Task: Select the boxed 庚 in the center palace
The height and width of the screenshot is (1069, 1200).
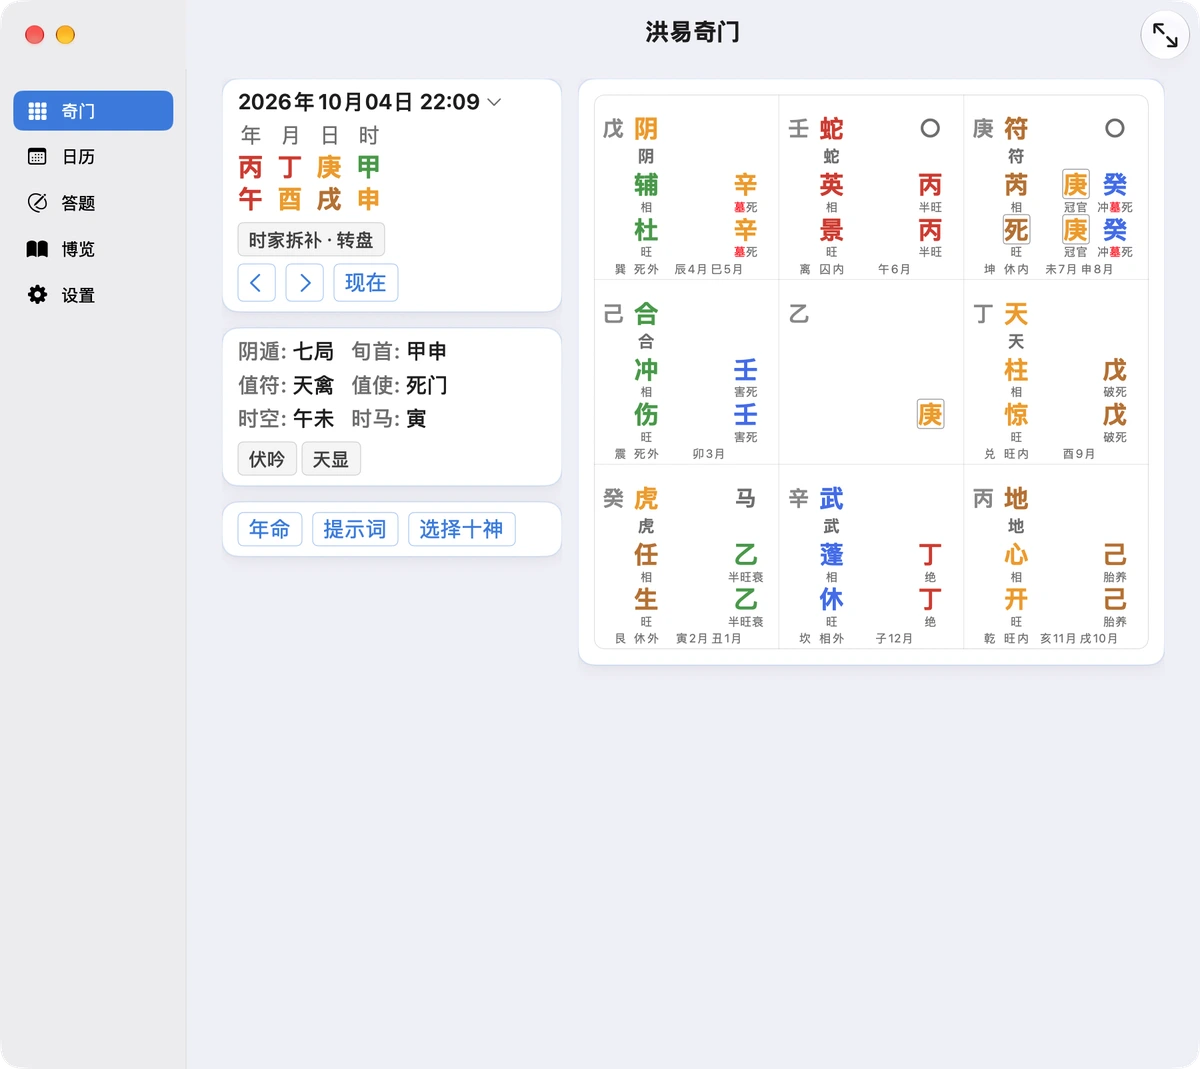Action: point(930,414)
